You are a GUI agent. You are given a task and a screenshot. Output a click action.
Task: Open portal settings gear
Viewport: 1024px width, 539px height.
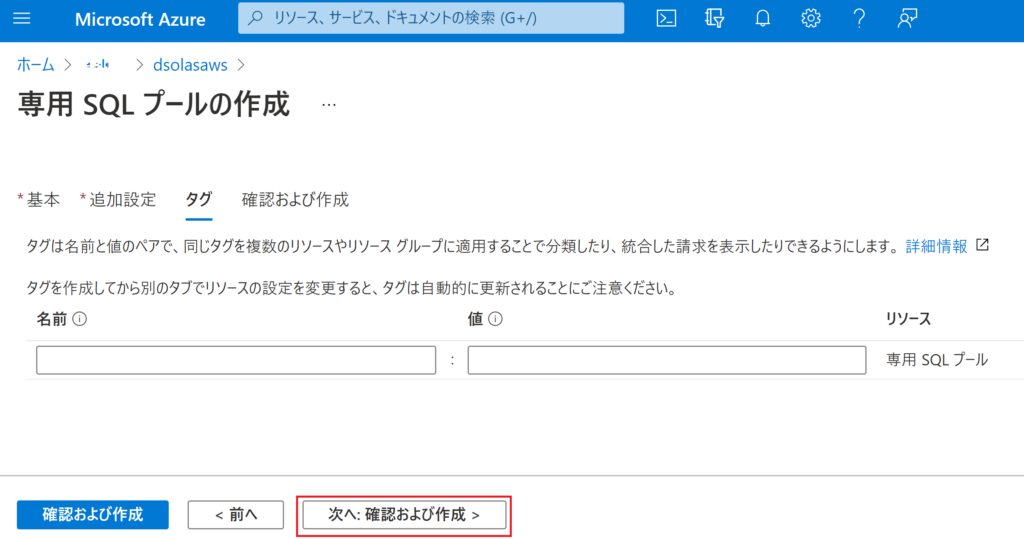point(811,19)
